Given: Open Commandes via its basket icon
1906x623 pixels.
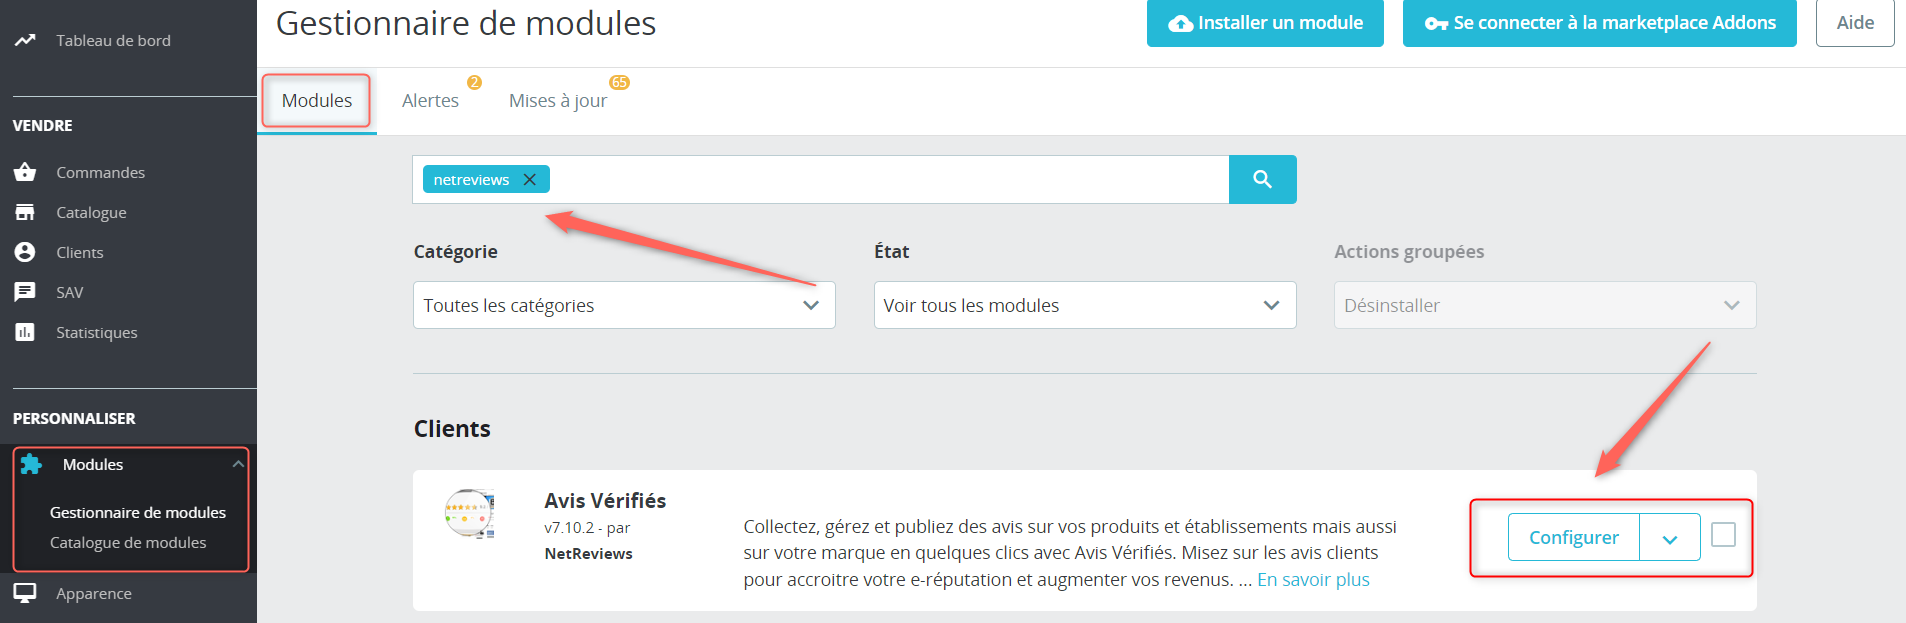Looking at the screenshot, I should pos(25,172).
